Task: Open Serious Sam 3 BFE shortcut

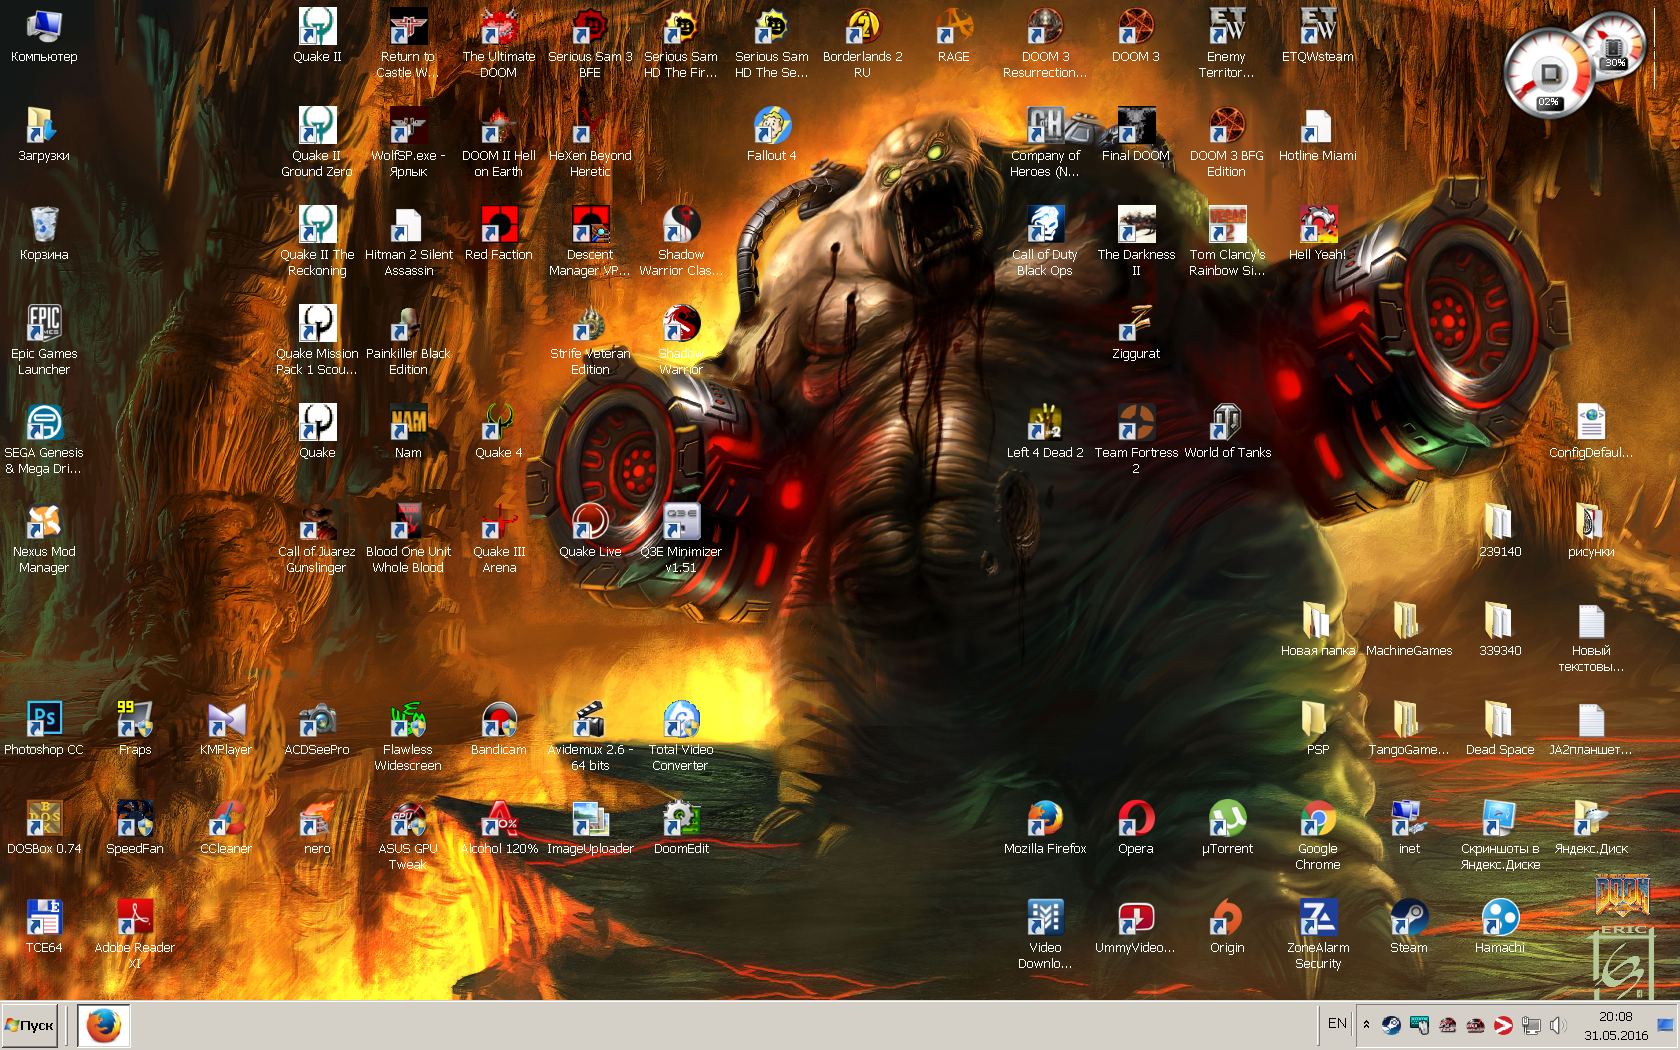Action: tap(590, 43)
